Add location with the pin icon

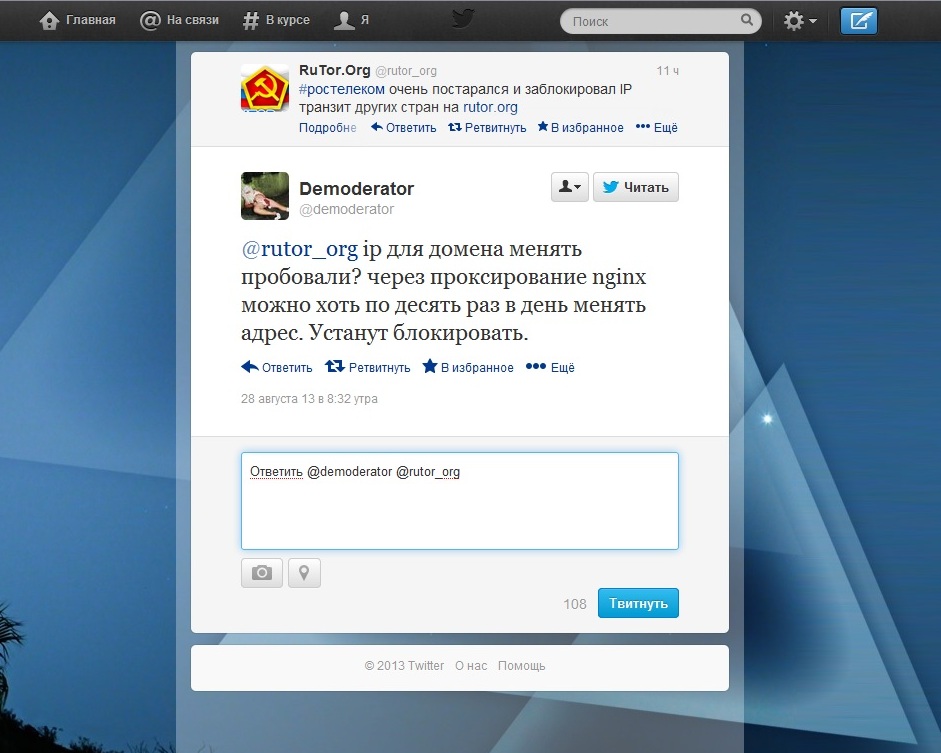(x=304, y=573)
